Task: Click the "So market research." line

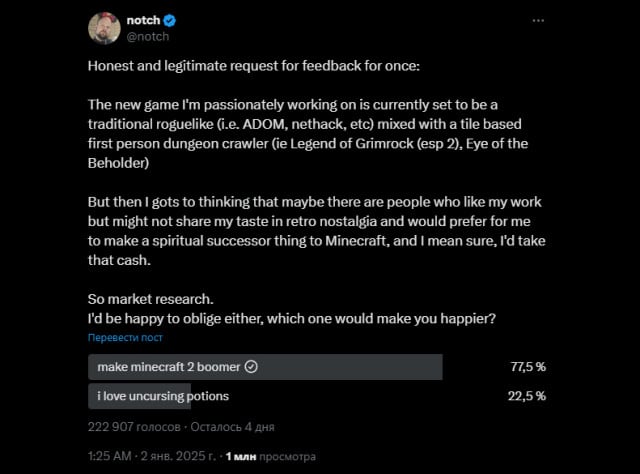Action: [x=147, y=300]
